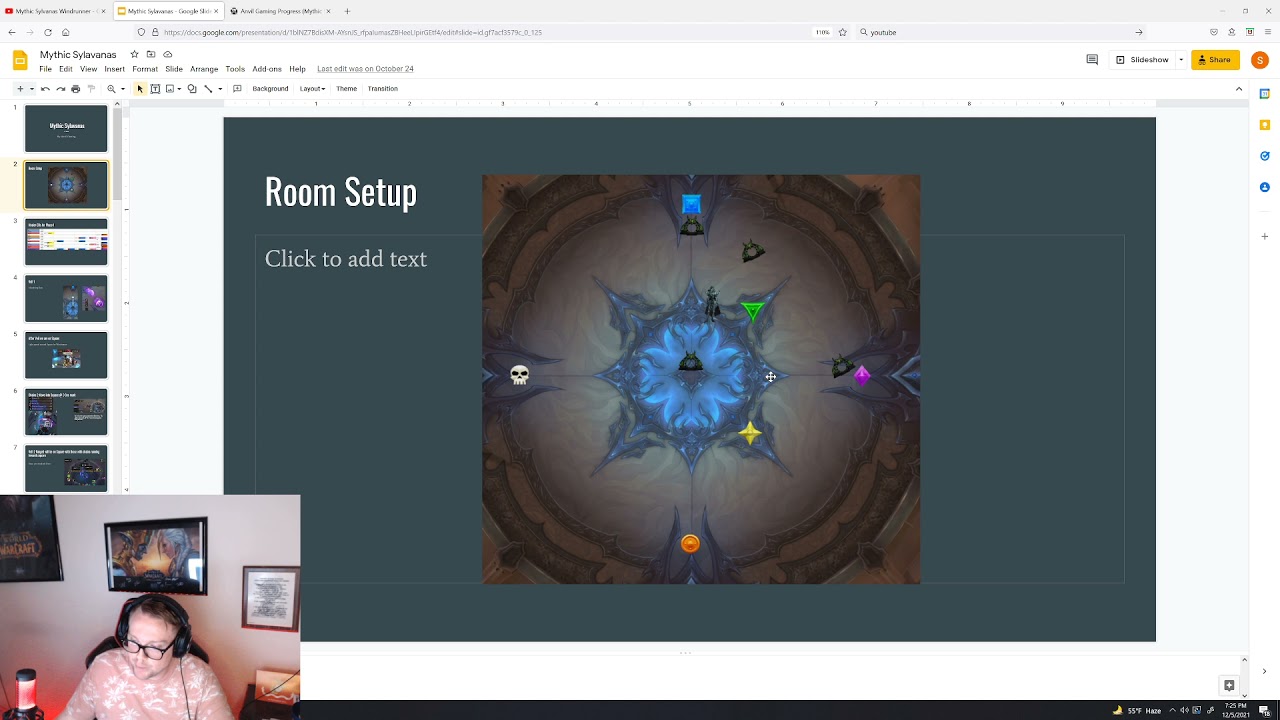Choose the Shape tool icon
This screenshot has height=720, width=1280.
[x=192, y=89]
